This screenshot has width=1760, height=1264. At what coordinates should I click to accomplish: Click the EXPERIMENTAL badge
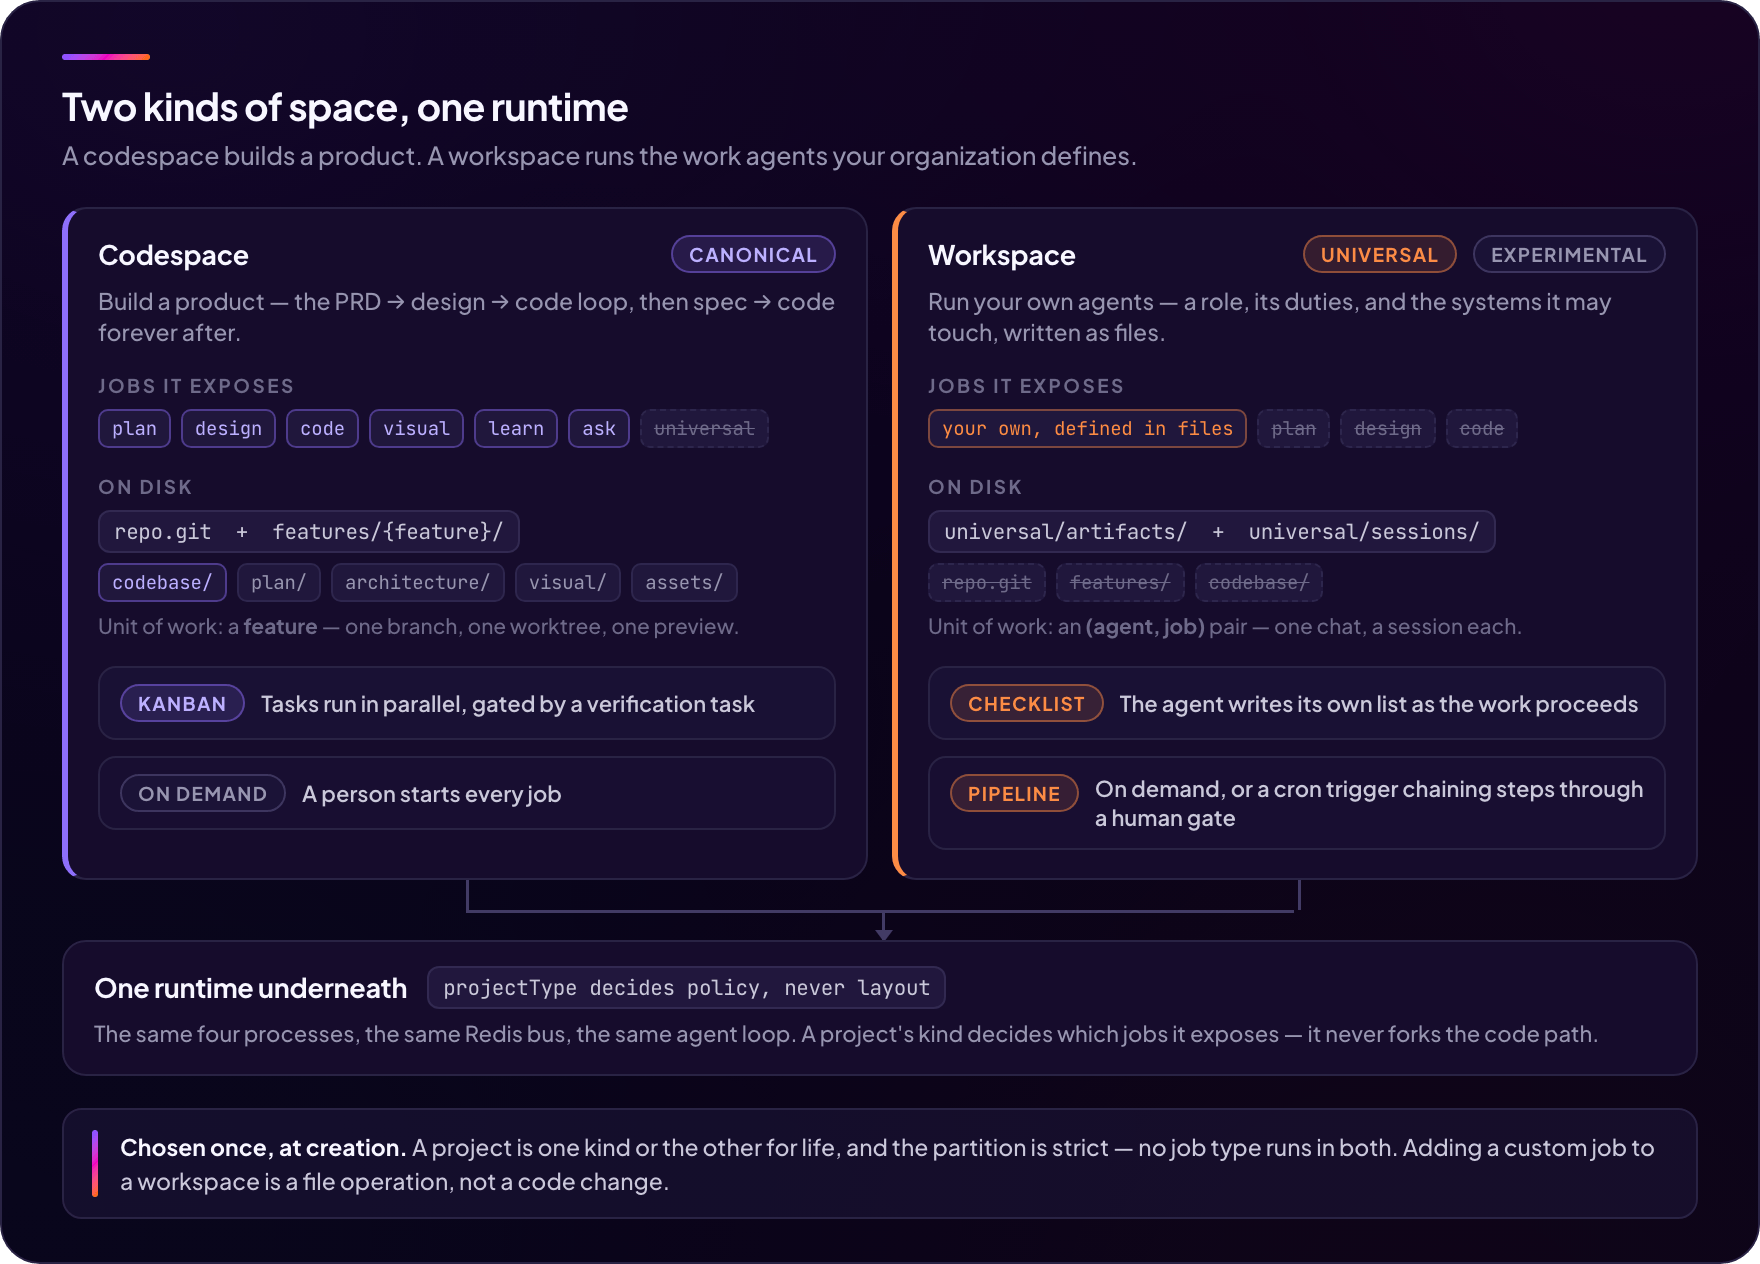pyautogui.click(x=1568, y=254)
